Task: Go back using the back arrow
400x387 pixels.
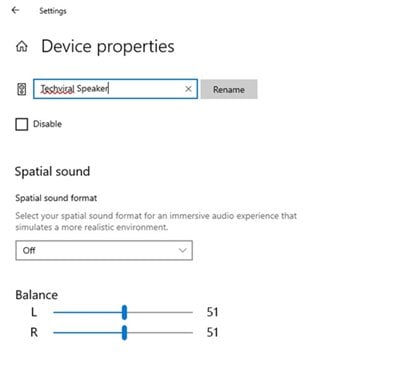Action: pos(15,10)
